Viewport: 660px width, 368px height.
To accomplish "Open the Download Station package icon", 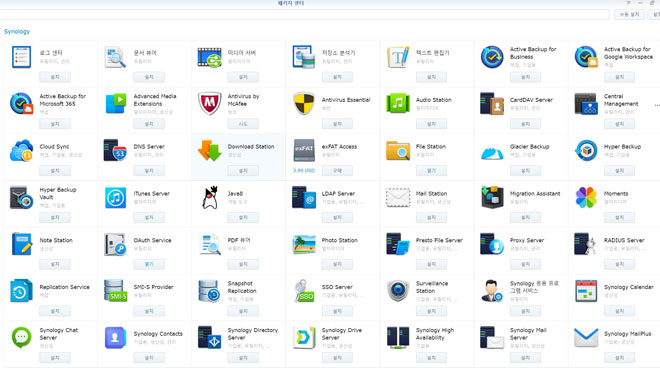I will pos(209,150).
